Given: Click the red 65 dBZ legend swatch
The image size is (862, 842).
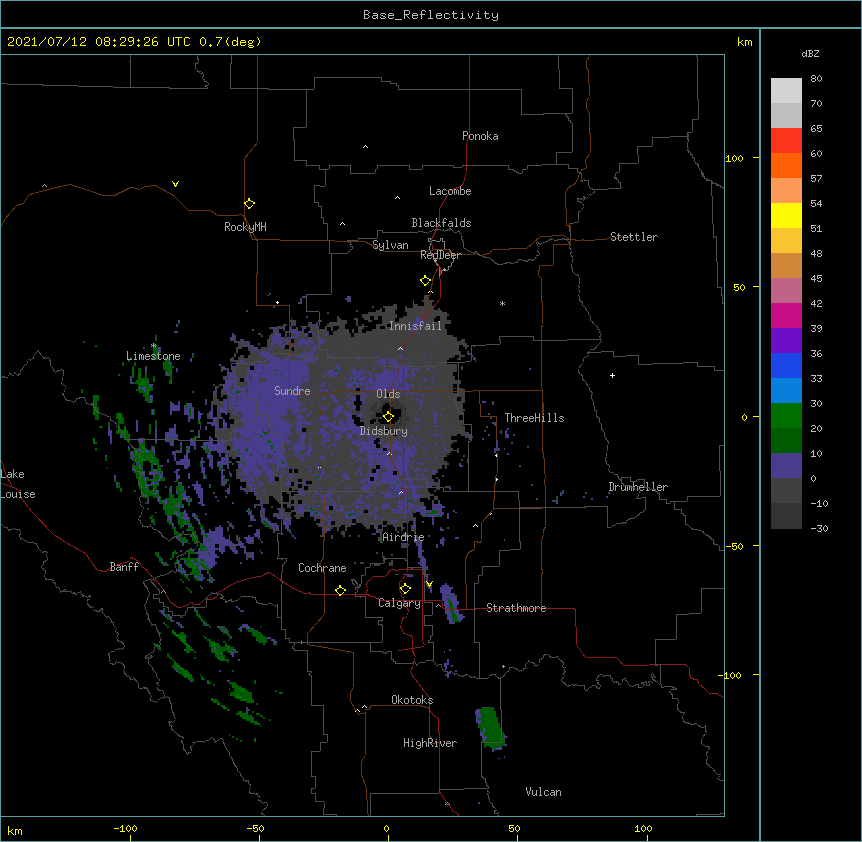Looking at the screenshot, I should tap(786, 141).
